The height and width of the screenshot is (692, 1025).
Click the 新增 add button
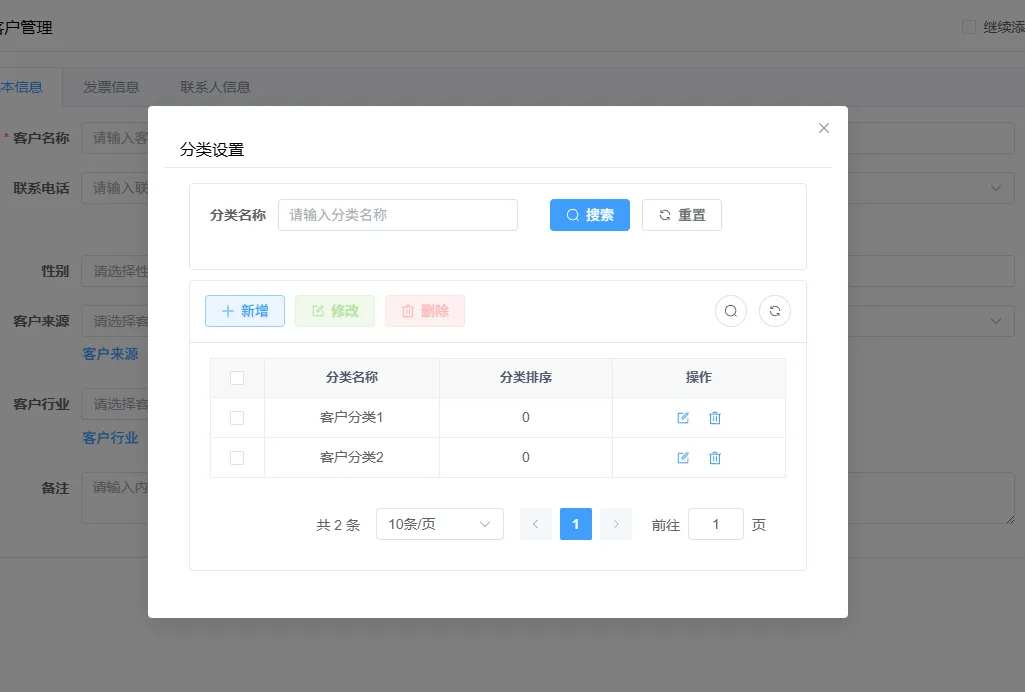point(245,311)
